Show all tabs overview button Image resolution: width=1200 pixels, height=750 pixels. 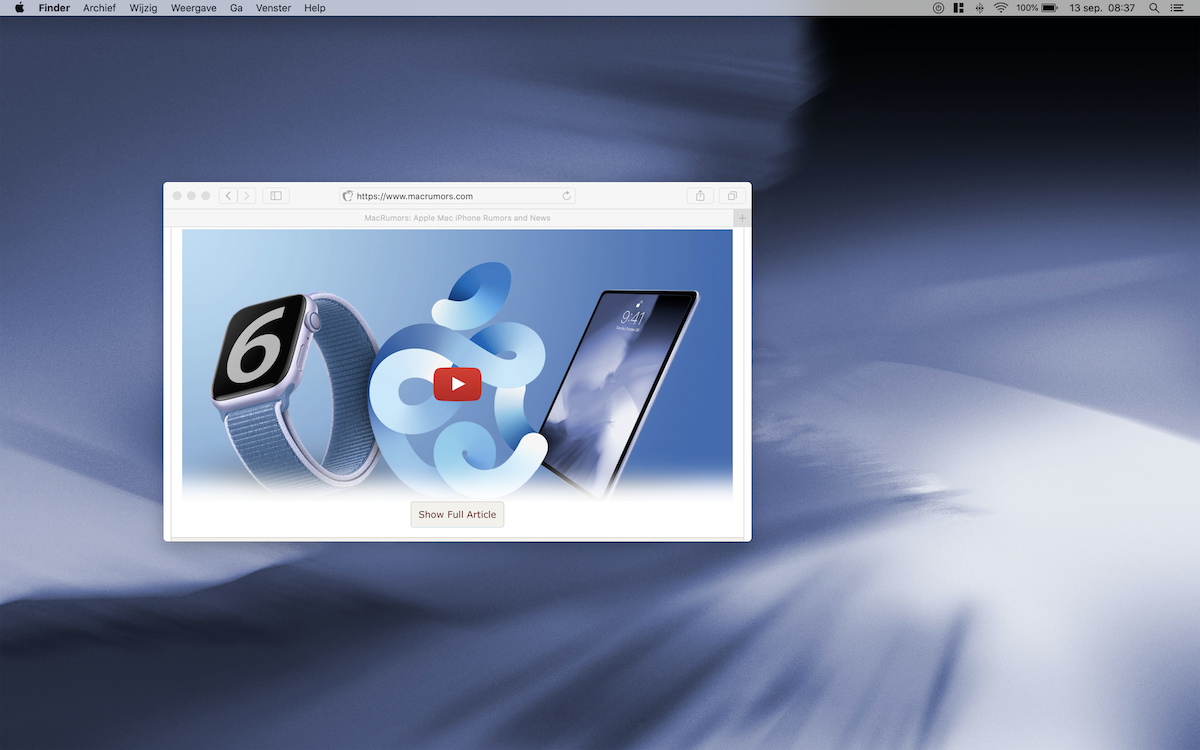click(x=732, y=196)
